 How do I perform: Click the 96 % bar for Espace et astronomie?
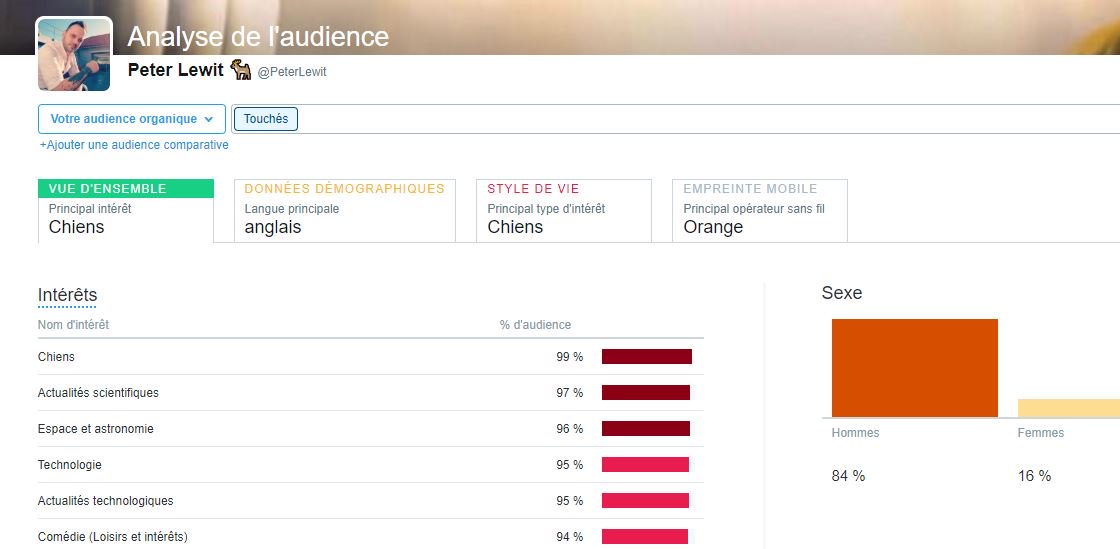[646, 428]
